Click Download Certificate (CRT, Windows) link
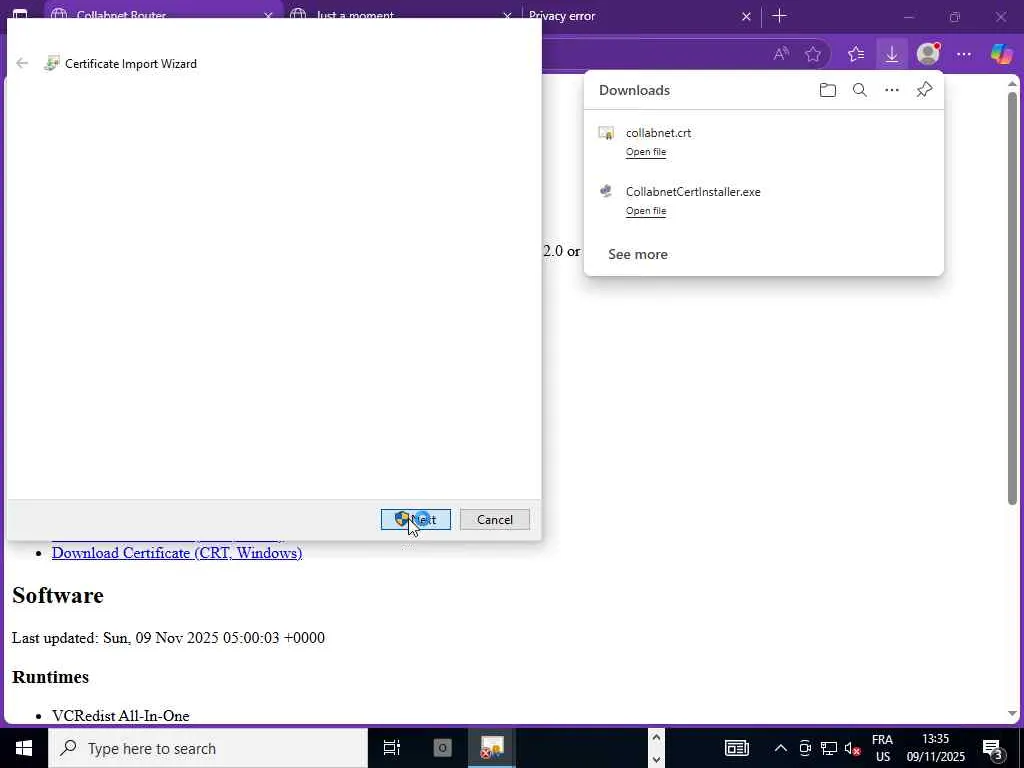The image size is (1024, 768). point(177,552)
